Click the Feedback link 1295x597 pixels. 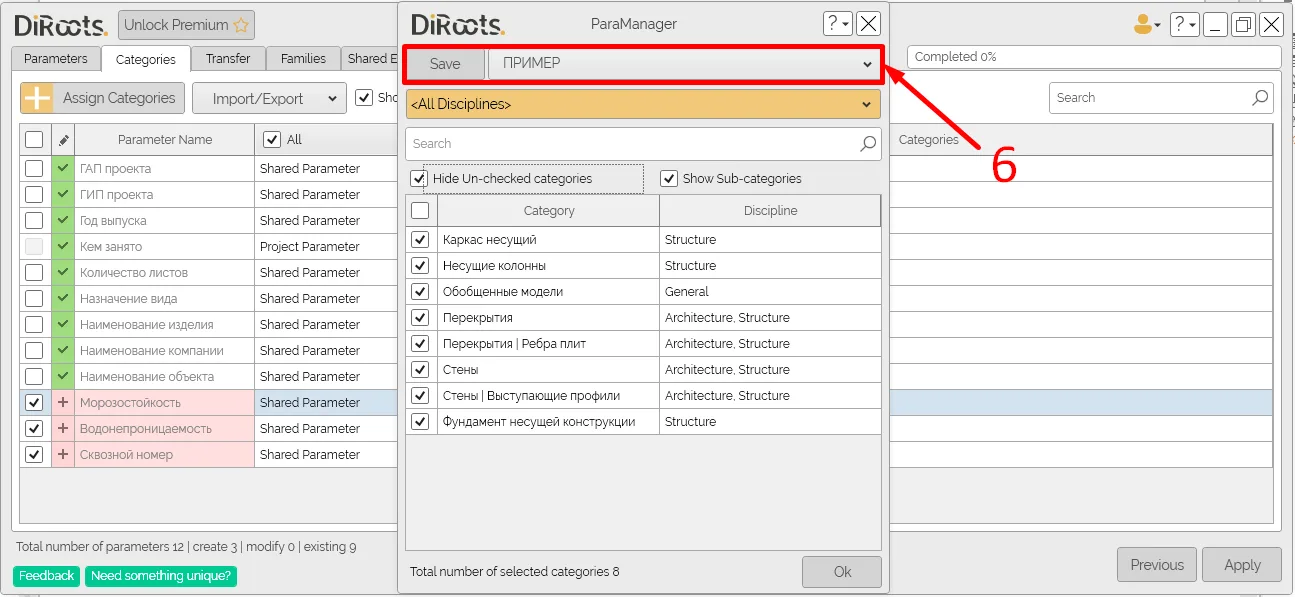click(x=46, y=576)
